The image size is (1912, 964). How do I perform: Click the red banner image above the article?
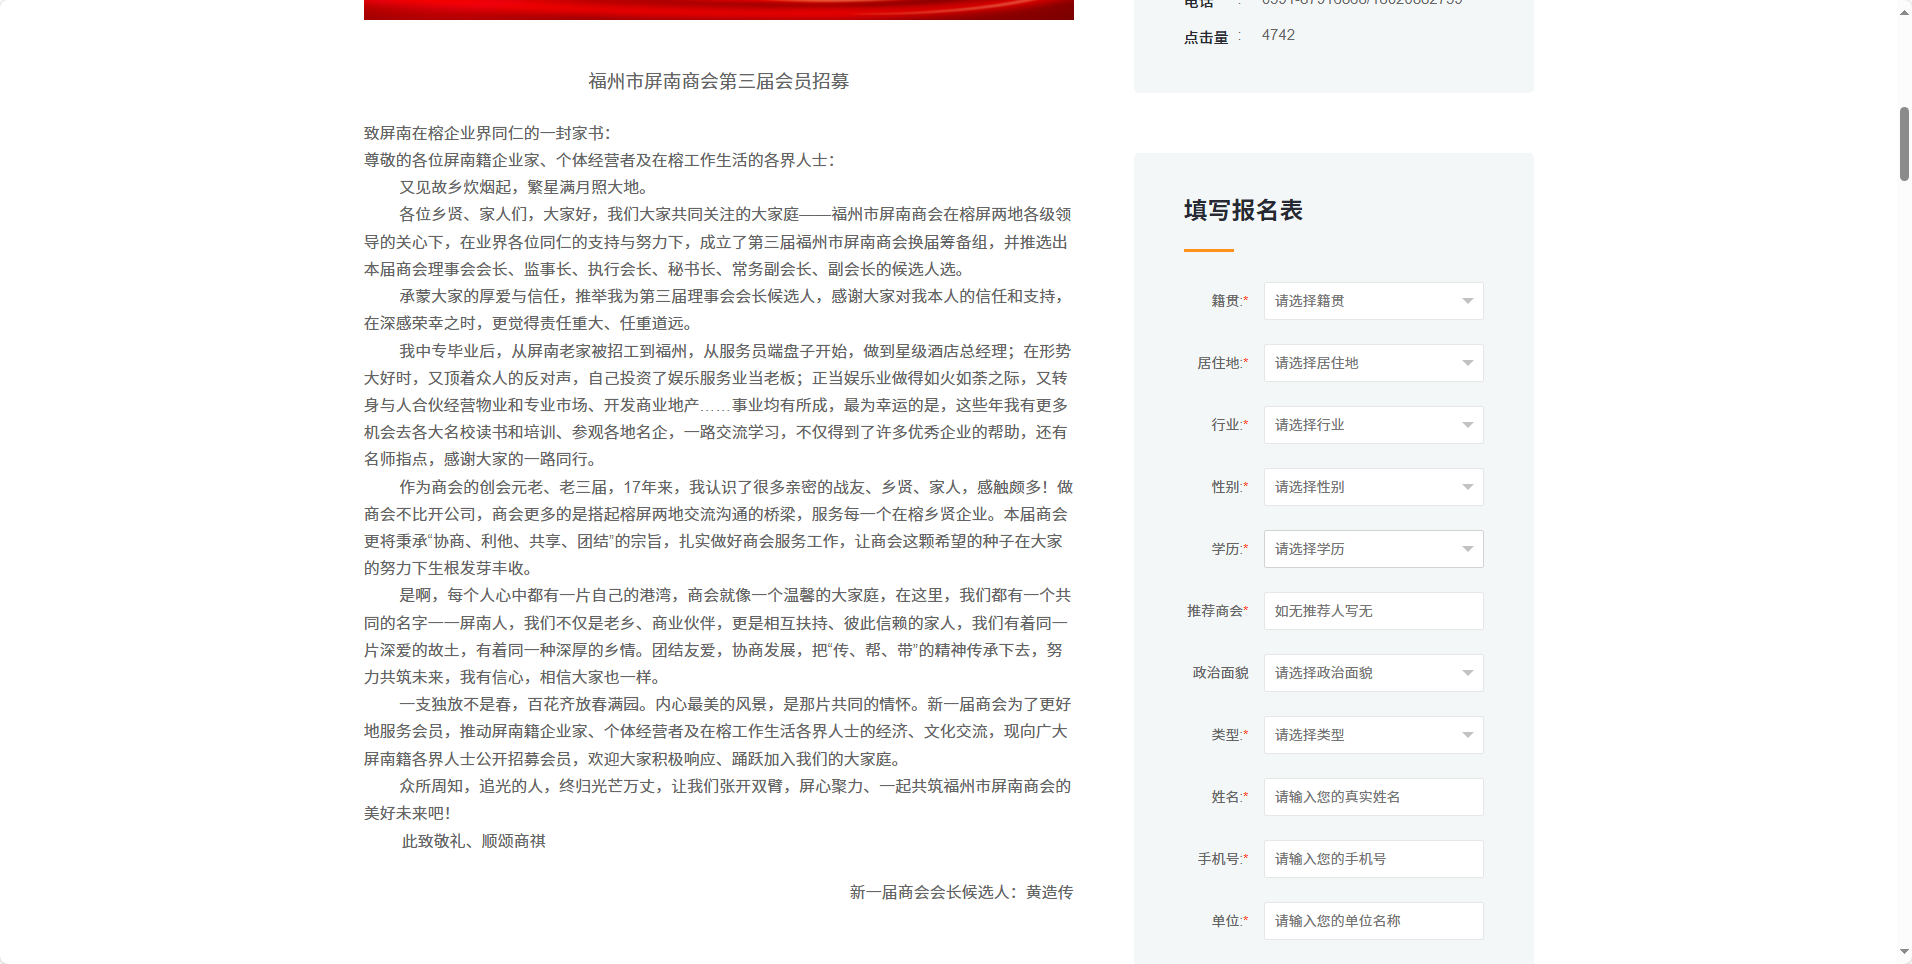click(718, 9)
